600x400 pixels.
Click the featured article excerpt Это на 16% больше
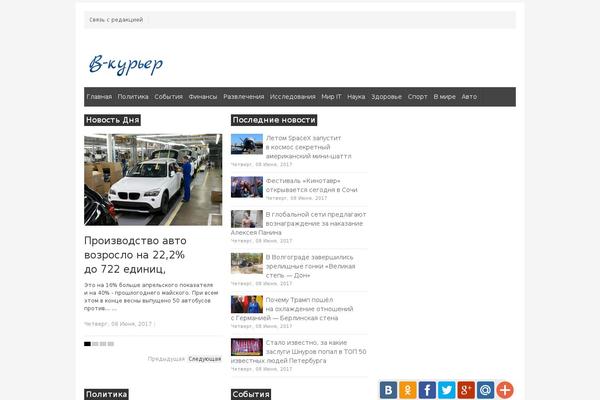click(x=151, y=297)
